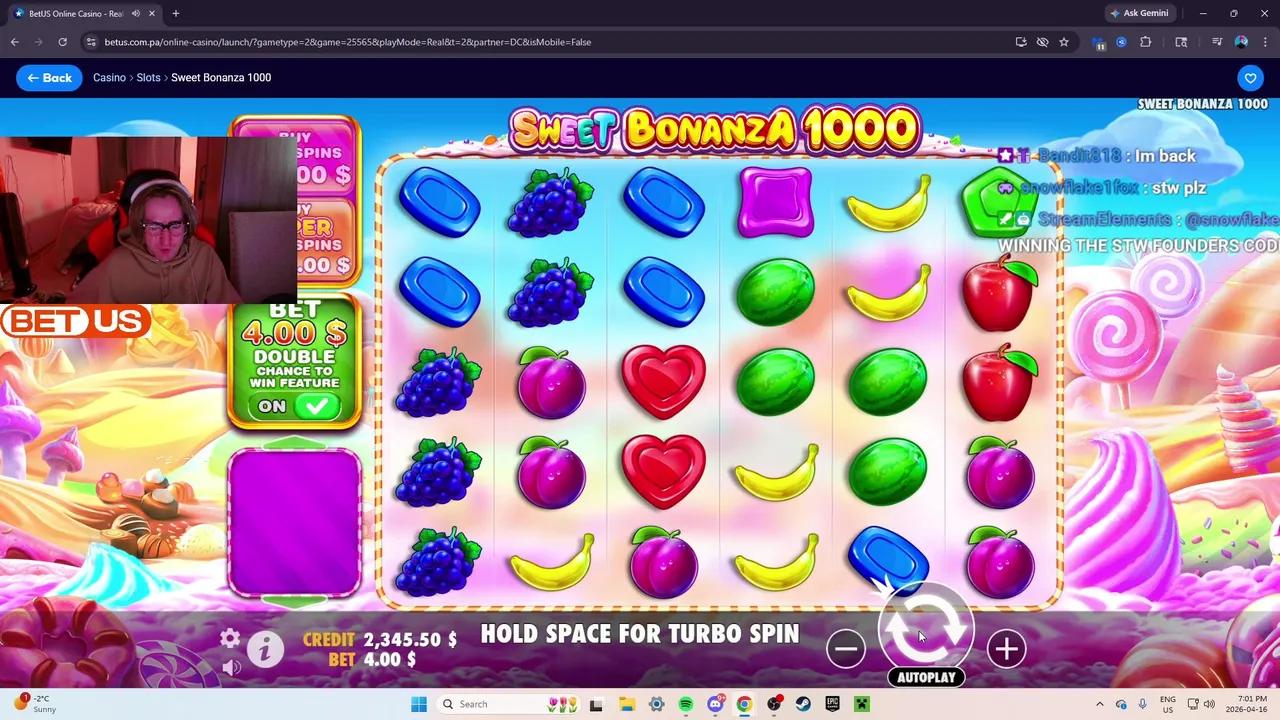Open the slot game settings gear

point(230,638)
